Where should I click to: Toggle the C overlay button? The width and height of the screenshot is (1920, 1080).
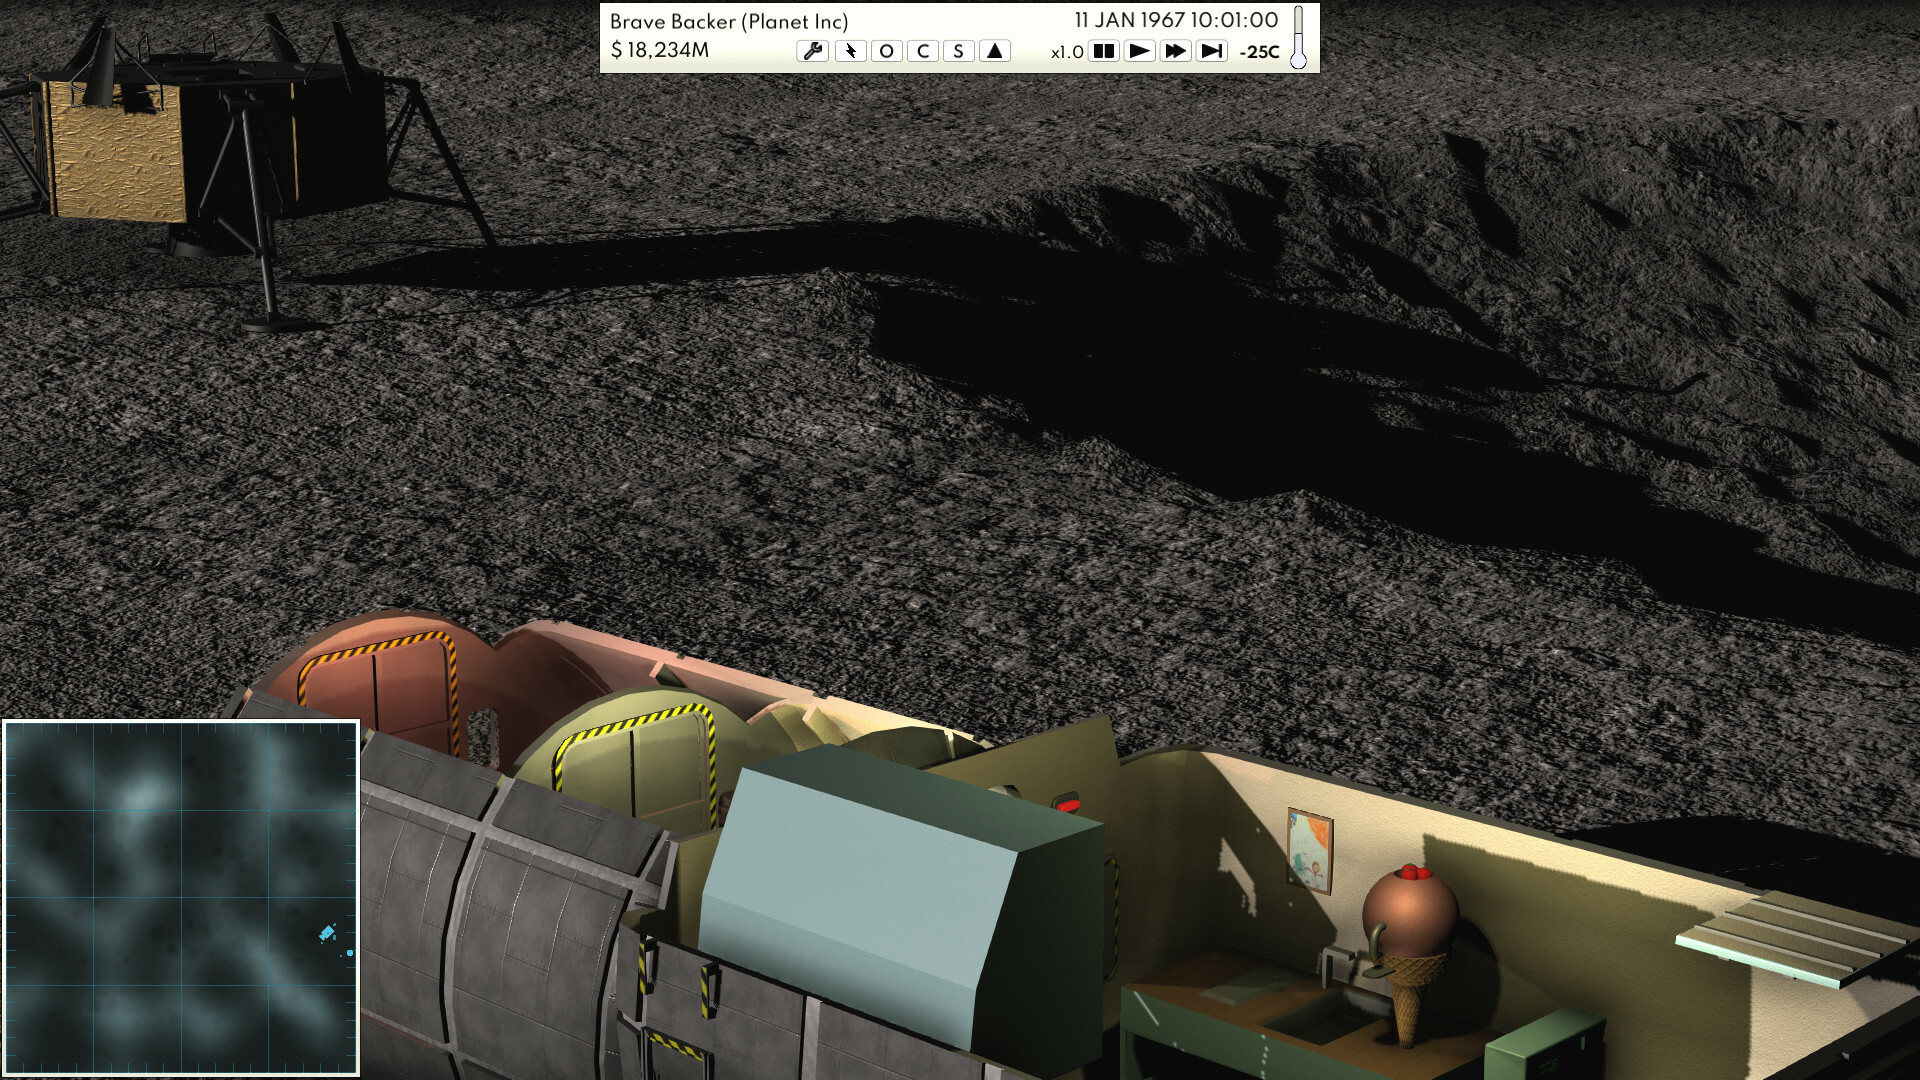tap(922, 51)
